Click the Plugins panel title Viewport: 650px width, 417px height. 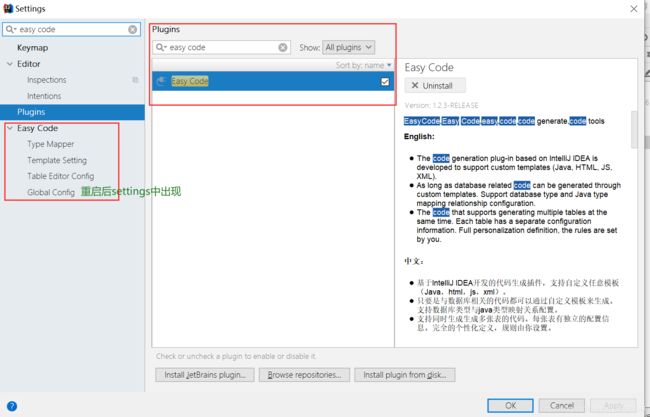pos(166,29)
